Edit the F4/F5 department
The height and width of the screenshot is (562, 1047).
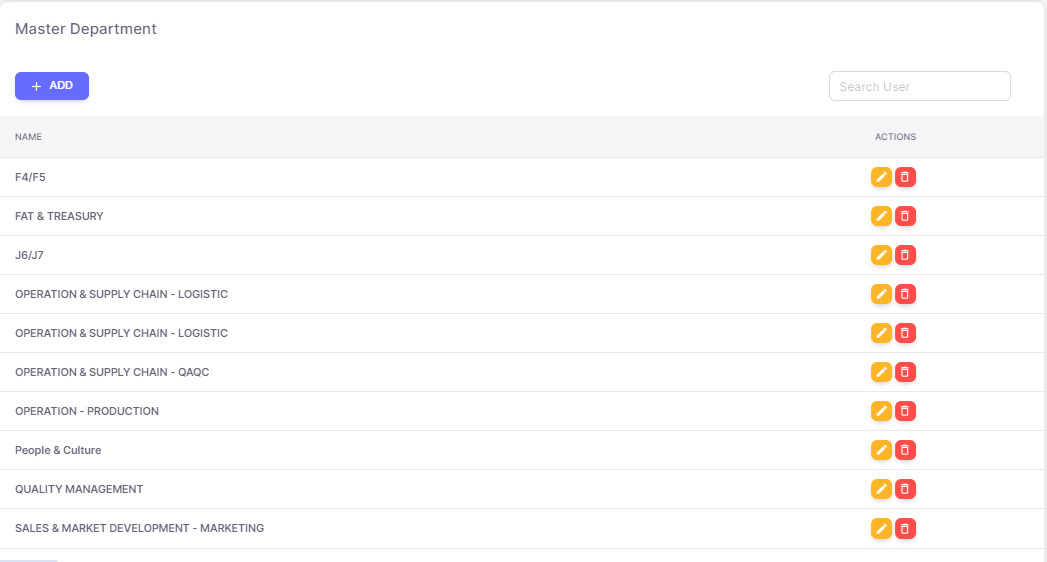[881, 177]
